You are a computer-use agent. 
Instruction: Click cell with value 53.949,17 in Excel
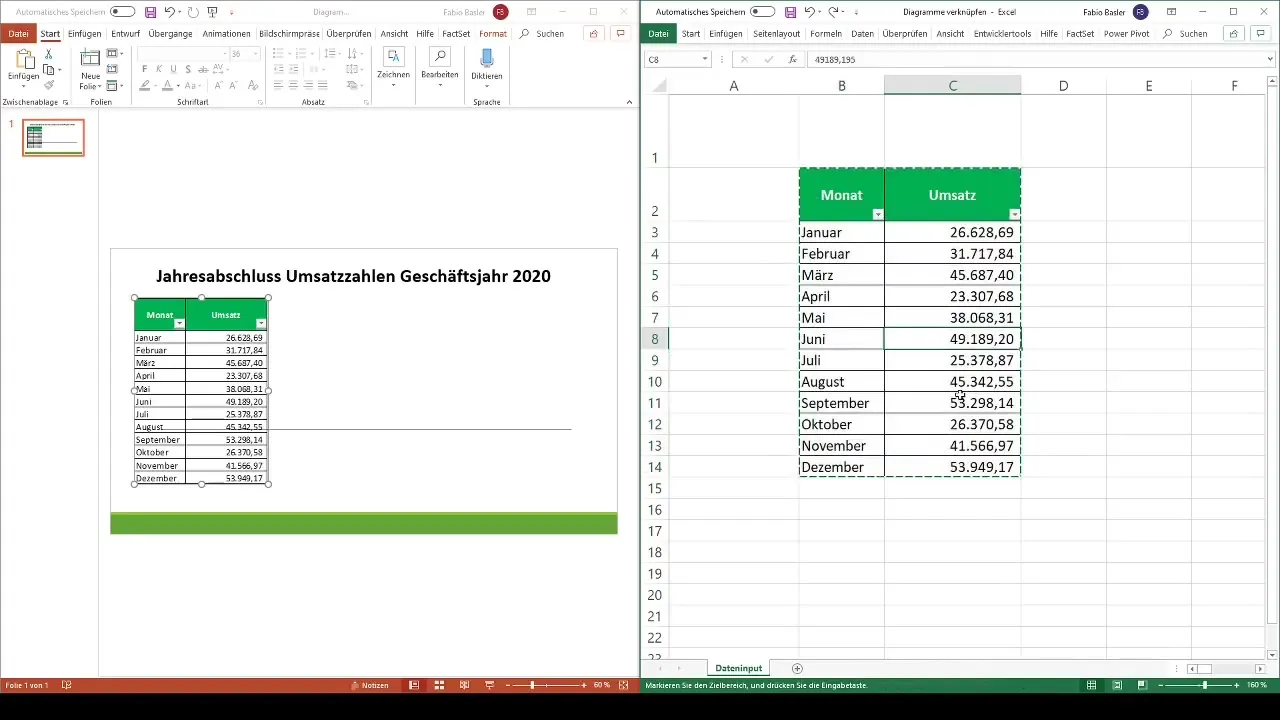(953, 467)
